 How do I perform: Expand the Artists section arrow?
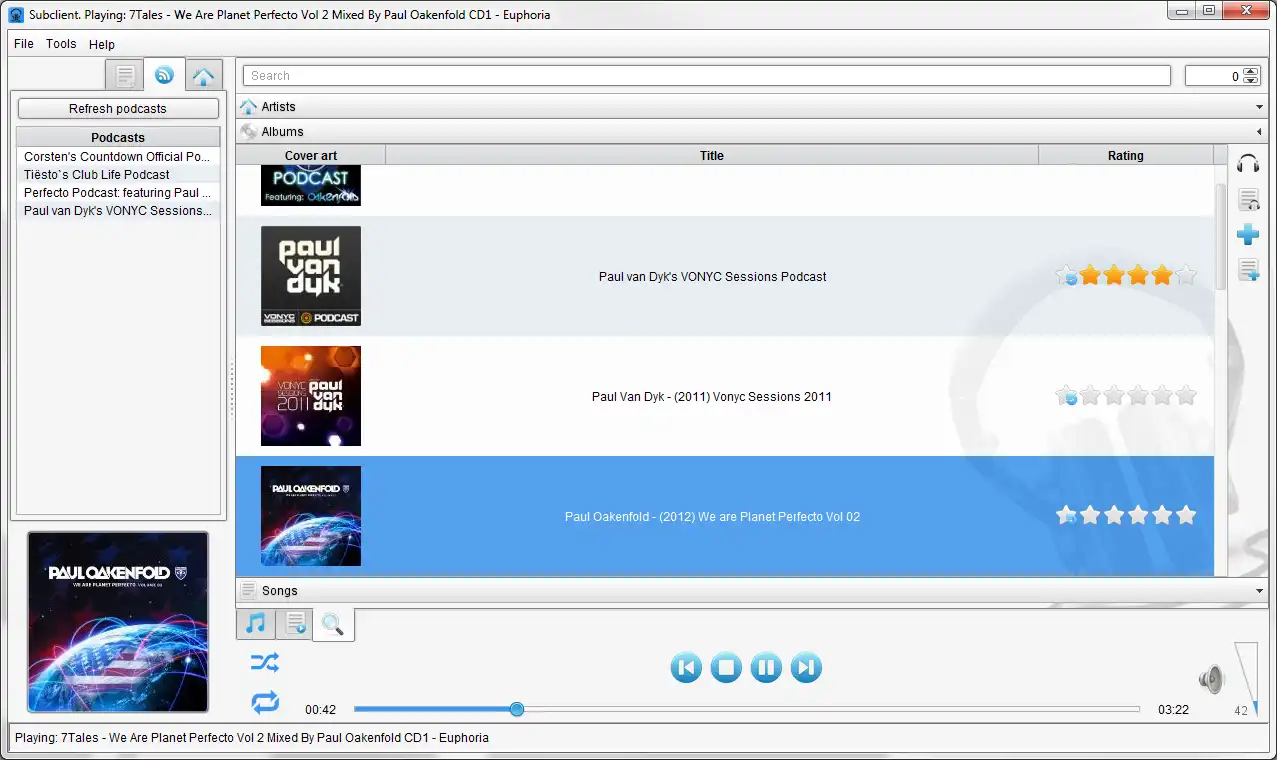pos(1260,107)
